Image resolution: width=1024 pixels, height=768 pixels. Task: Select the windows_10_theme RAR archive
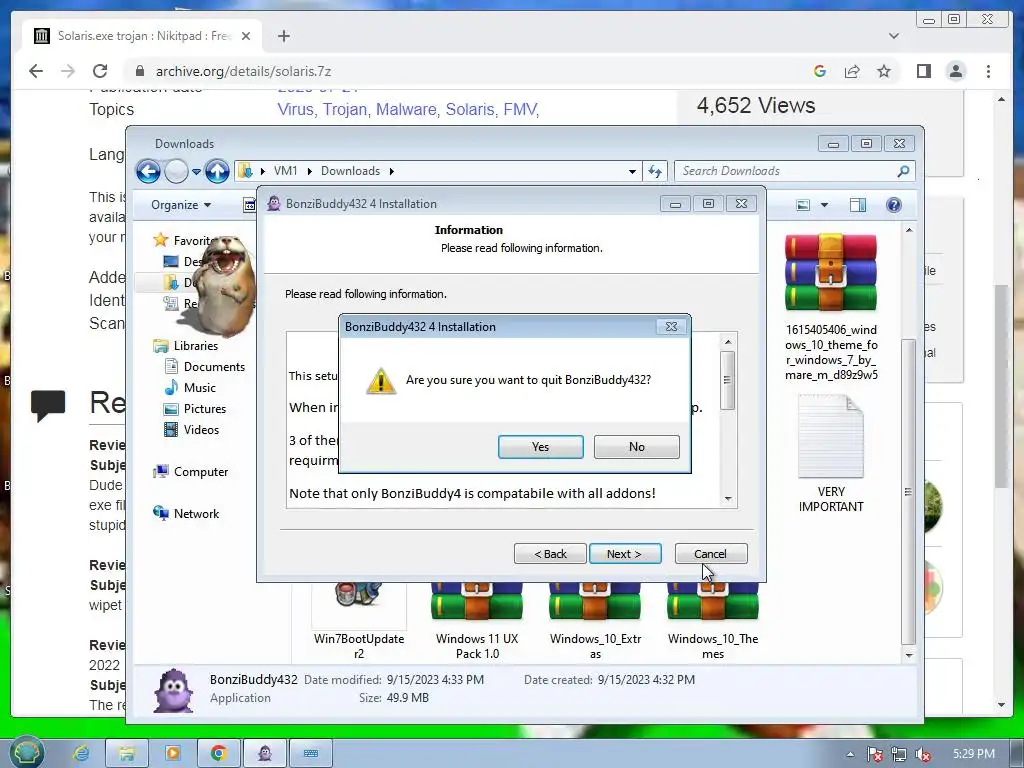click(x=831, y=307)
